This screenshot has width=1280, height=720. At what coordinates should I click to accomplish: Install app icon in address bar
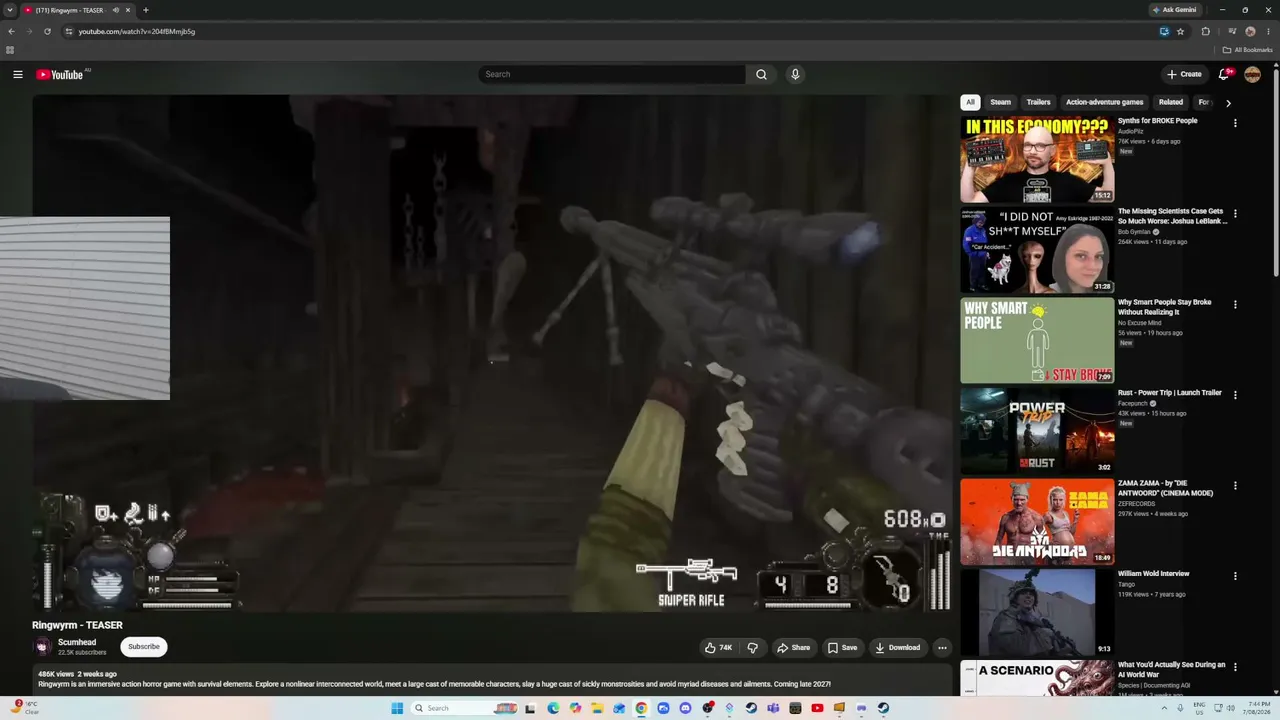click(x=1164, y=31)
